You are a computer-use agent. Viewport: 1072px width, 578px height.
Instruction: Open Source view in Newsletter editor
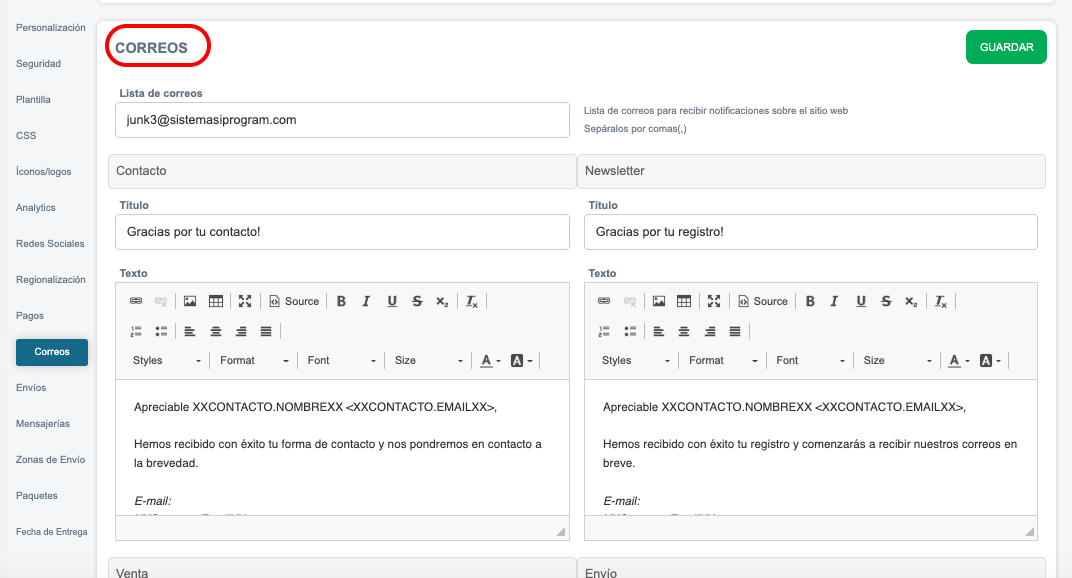point(763,301)
